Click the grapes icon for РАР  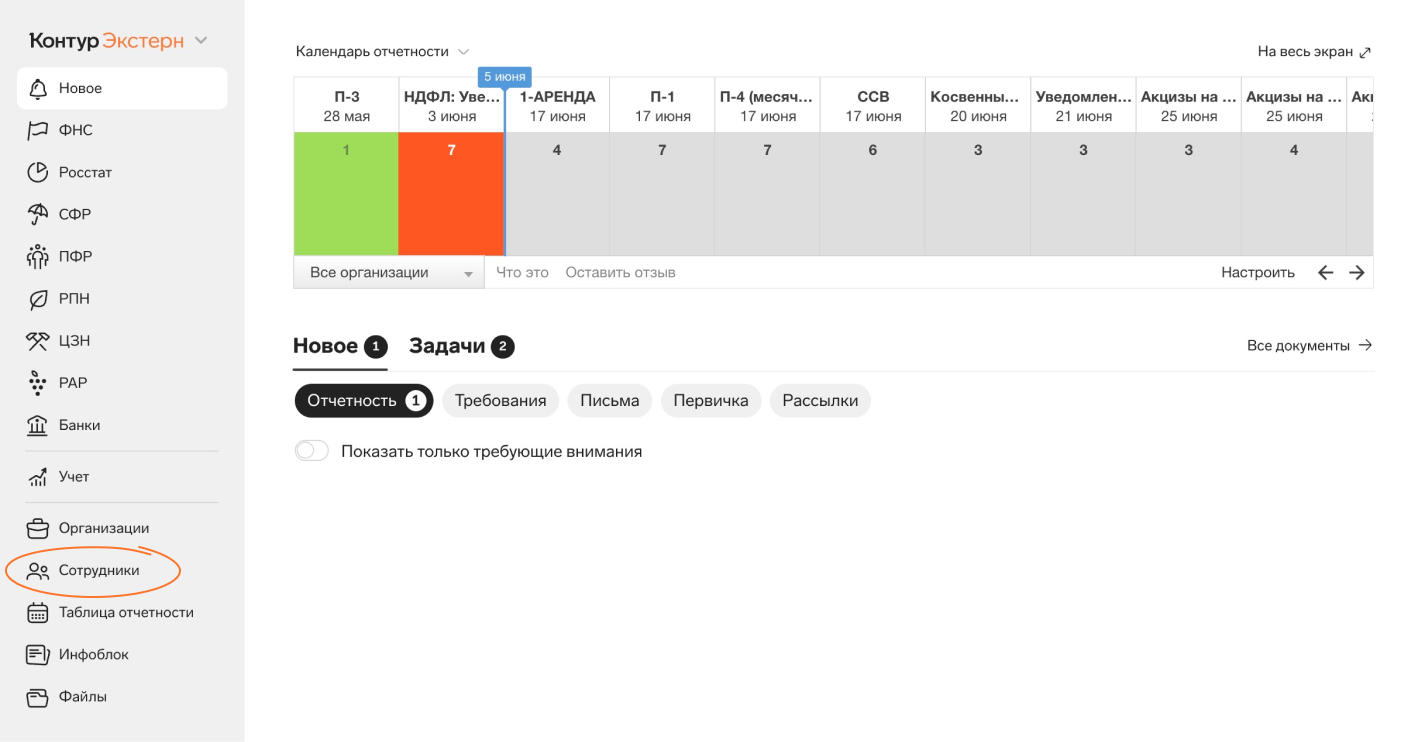38,382
